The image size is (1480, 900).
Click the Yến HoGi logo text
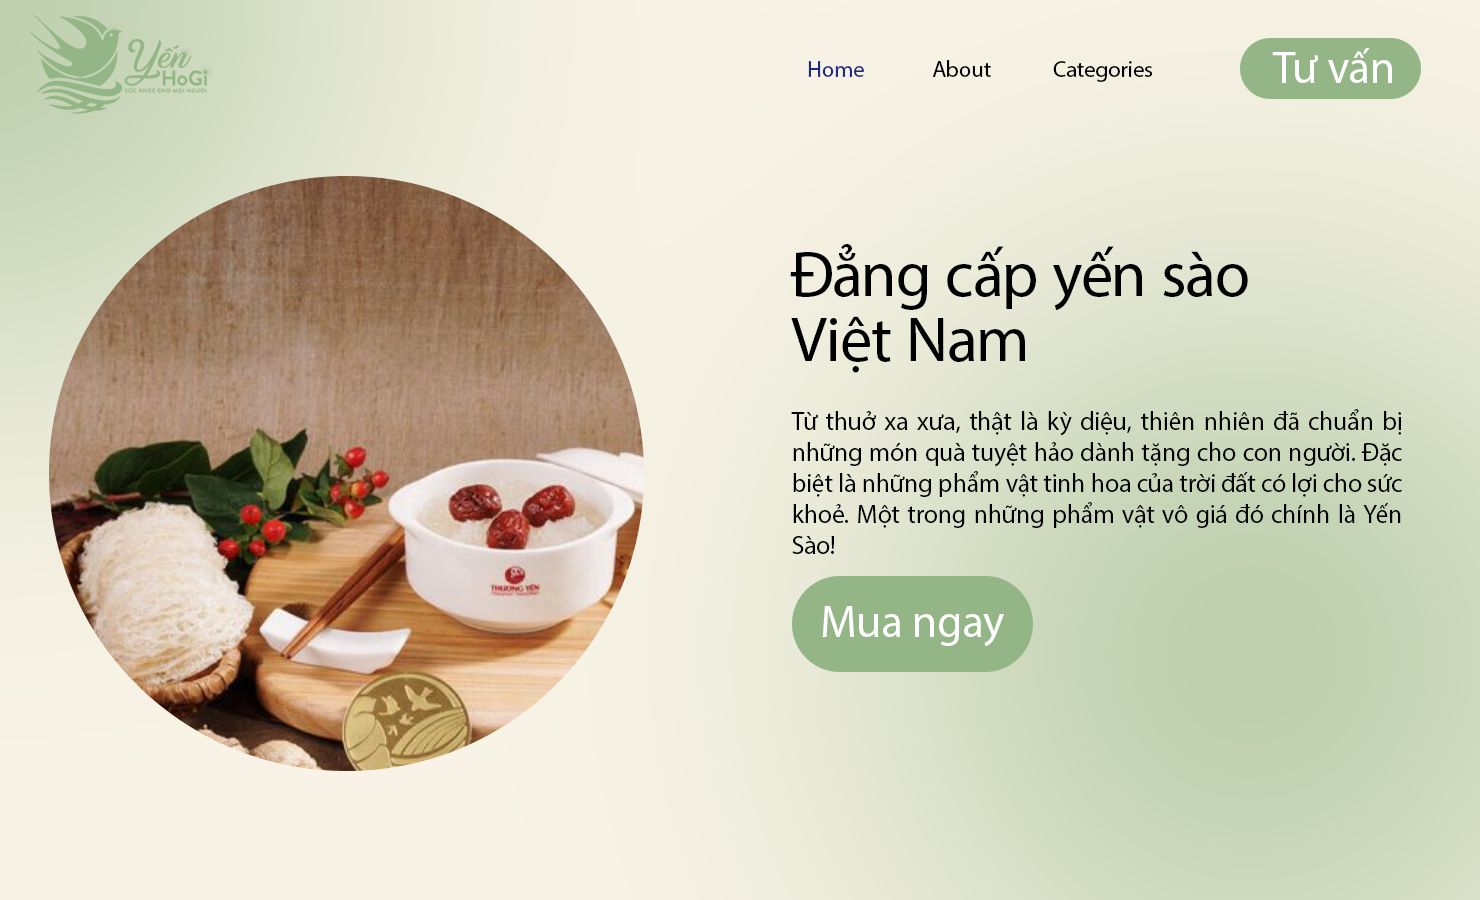pos(167,67)
